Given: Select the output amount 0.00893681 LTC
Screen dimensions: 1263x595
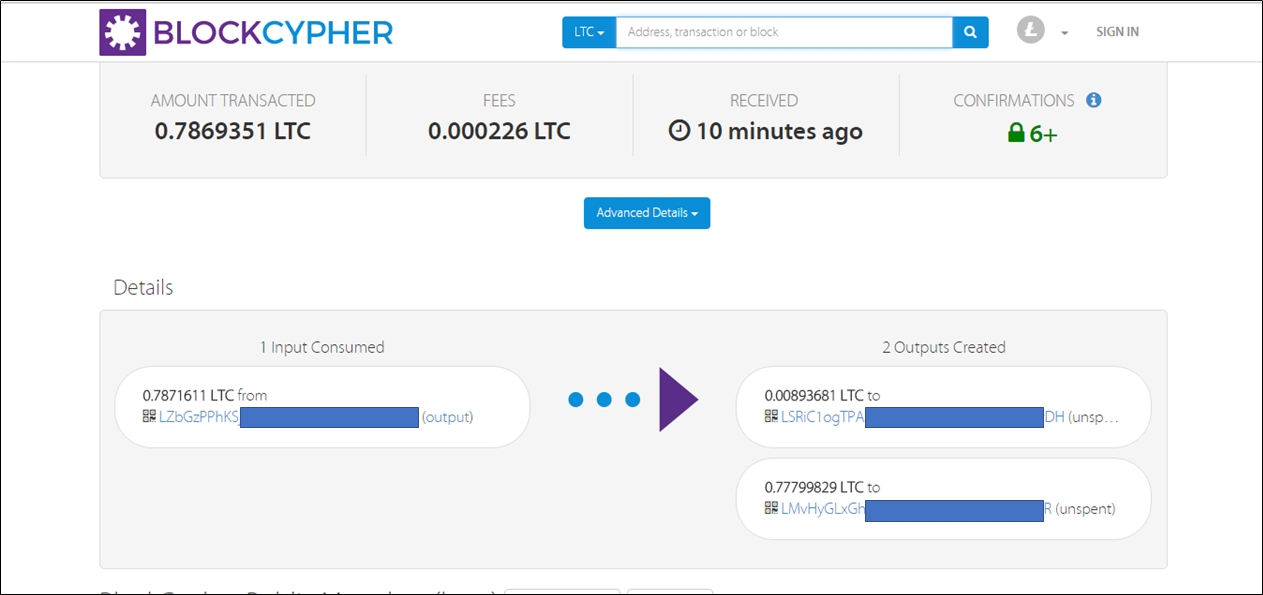Looking at the screenshot, I should [x=814, y=395].
